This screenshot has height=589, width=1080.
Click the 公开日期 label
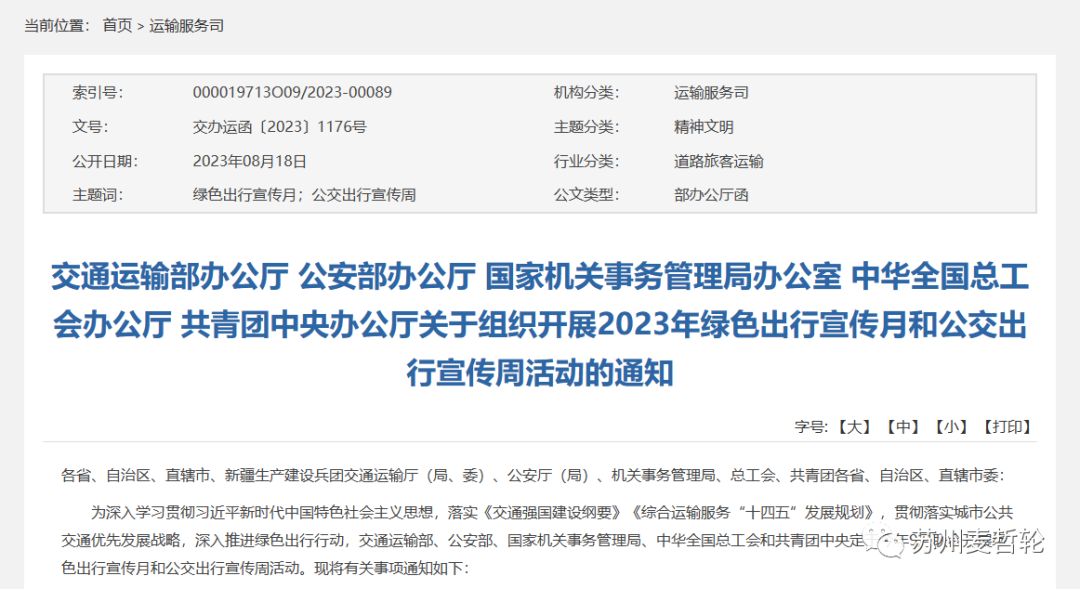point(105,161)
